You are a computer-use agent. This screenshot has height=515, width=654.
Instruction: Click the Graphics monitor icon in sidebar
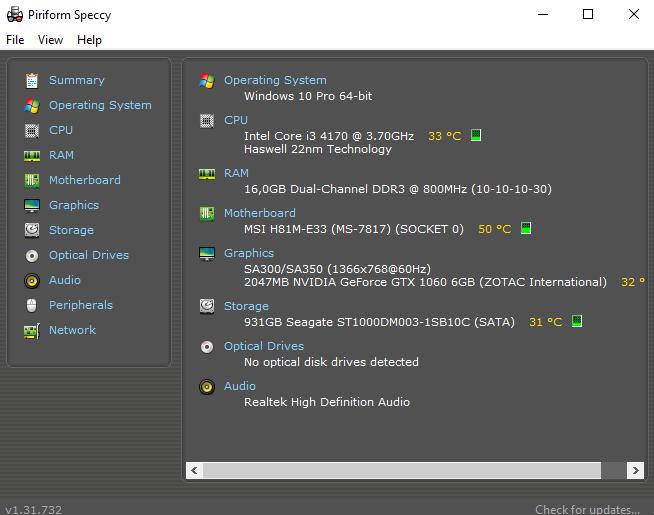(32, 206)
